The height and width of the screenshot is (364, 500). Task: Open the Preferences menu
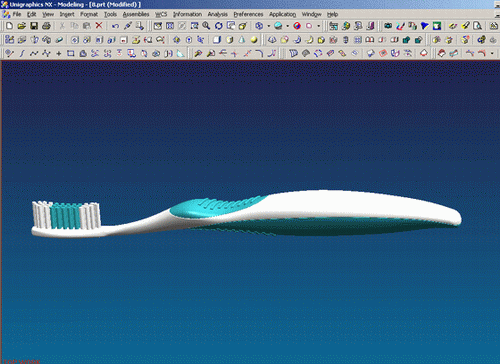click(x=248, y=14)
